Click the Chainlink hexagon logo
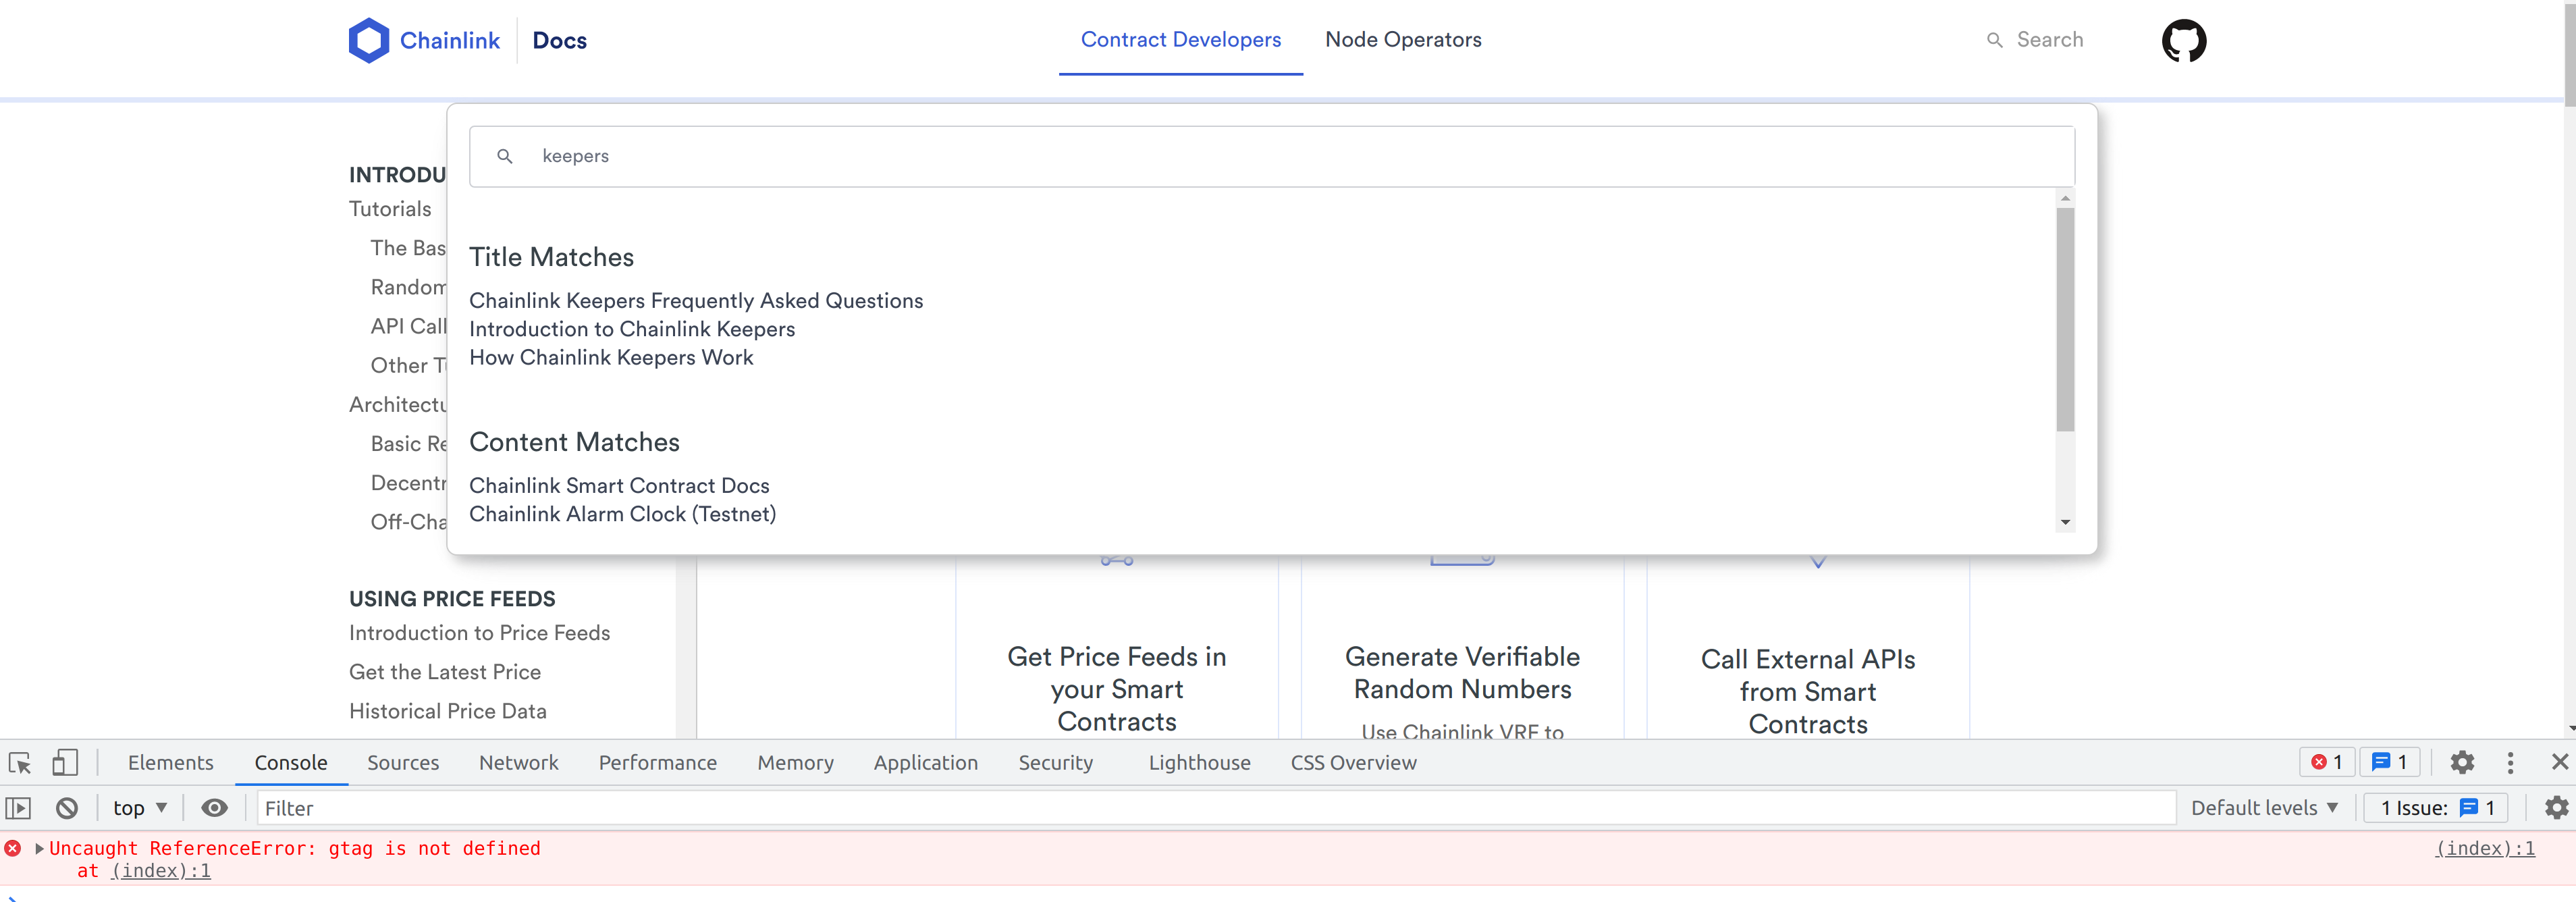This screenshot has width=2576, height=902. (x=369, y=40)
